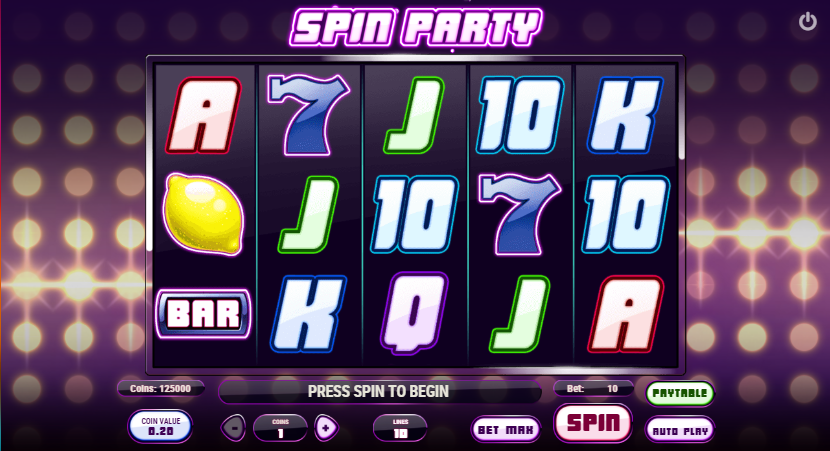Click the green J atop third reel

coord(414,115)
